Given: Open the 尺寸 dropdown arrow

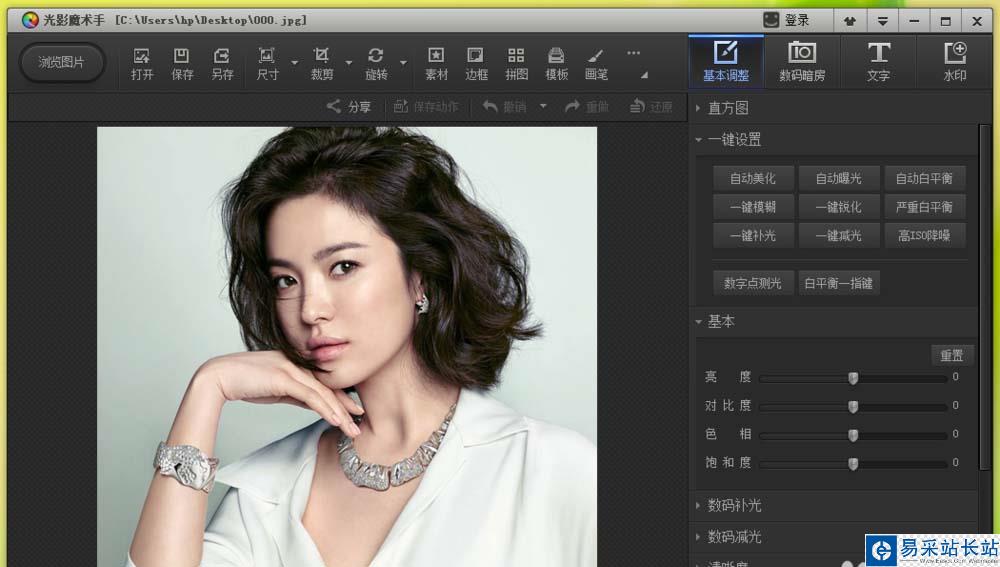Looking at the screenshot, I should [294, 63].
